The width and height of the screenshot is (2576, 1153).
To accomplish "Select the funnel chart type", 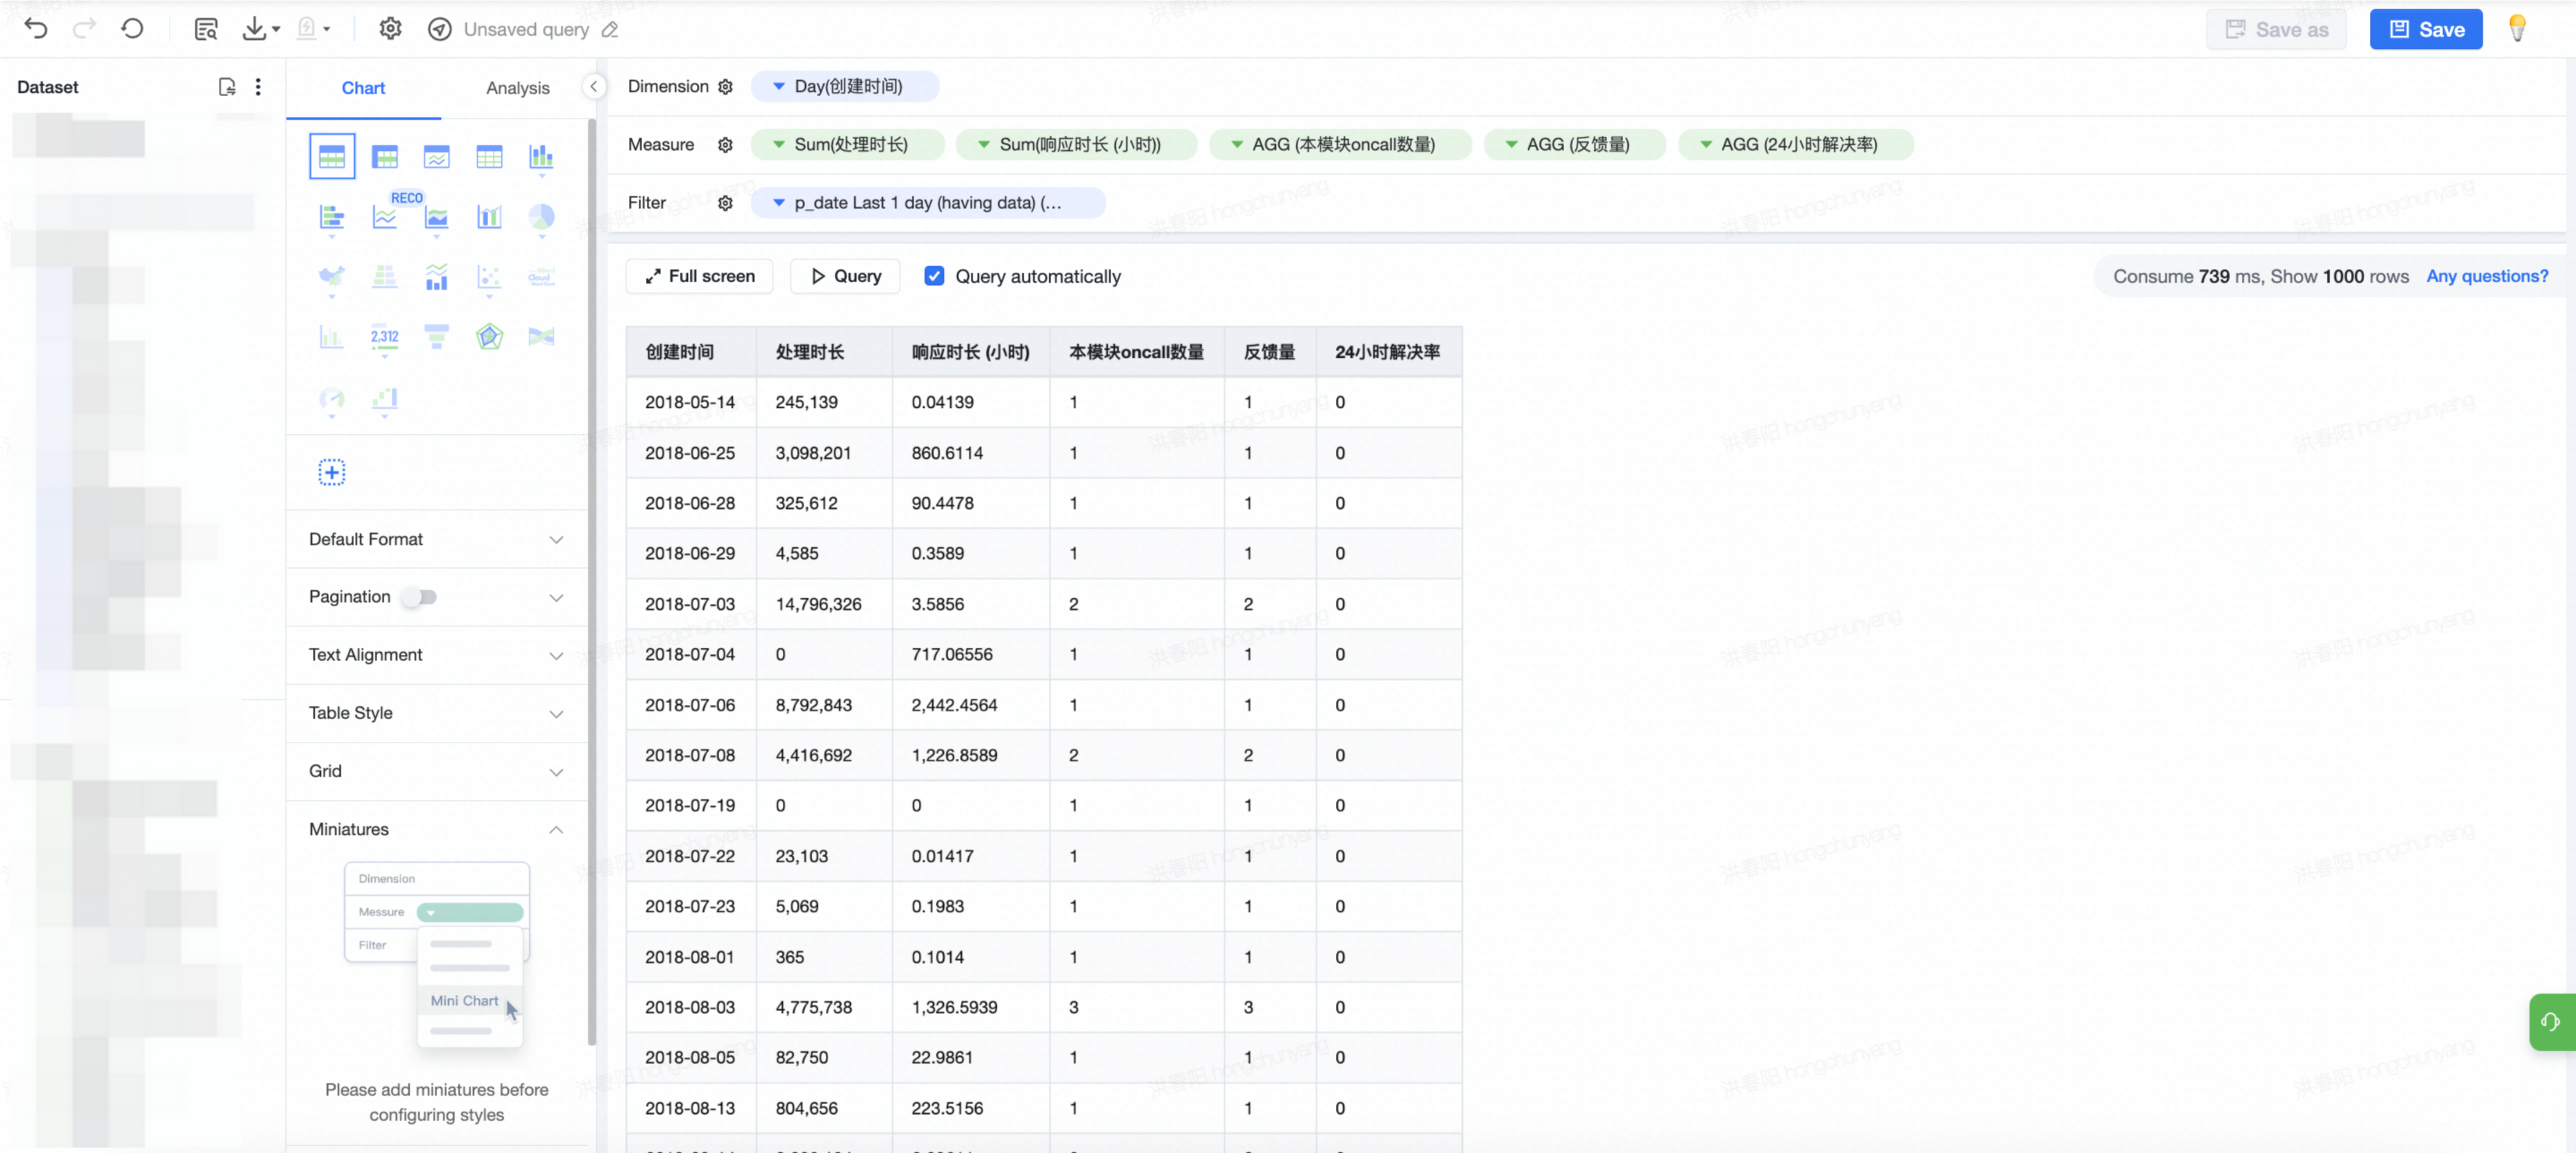I will (437, 337).
